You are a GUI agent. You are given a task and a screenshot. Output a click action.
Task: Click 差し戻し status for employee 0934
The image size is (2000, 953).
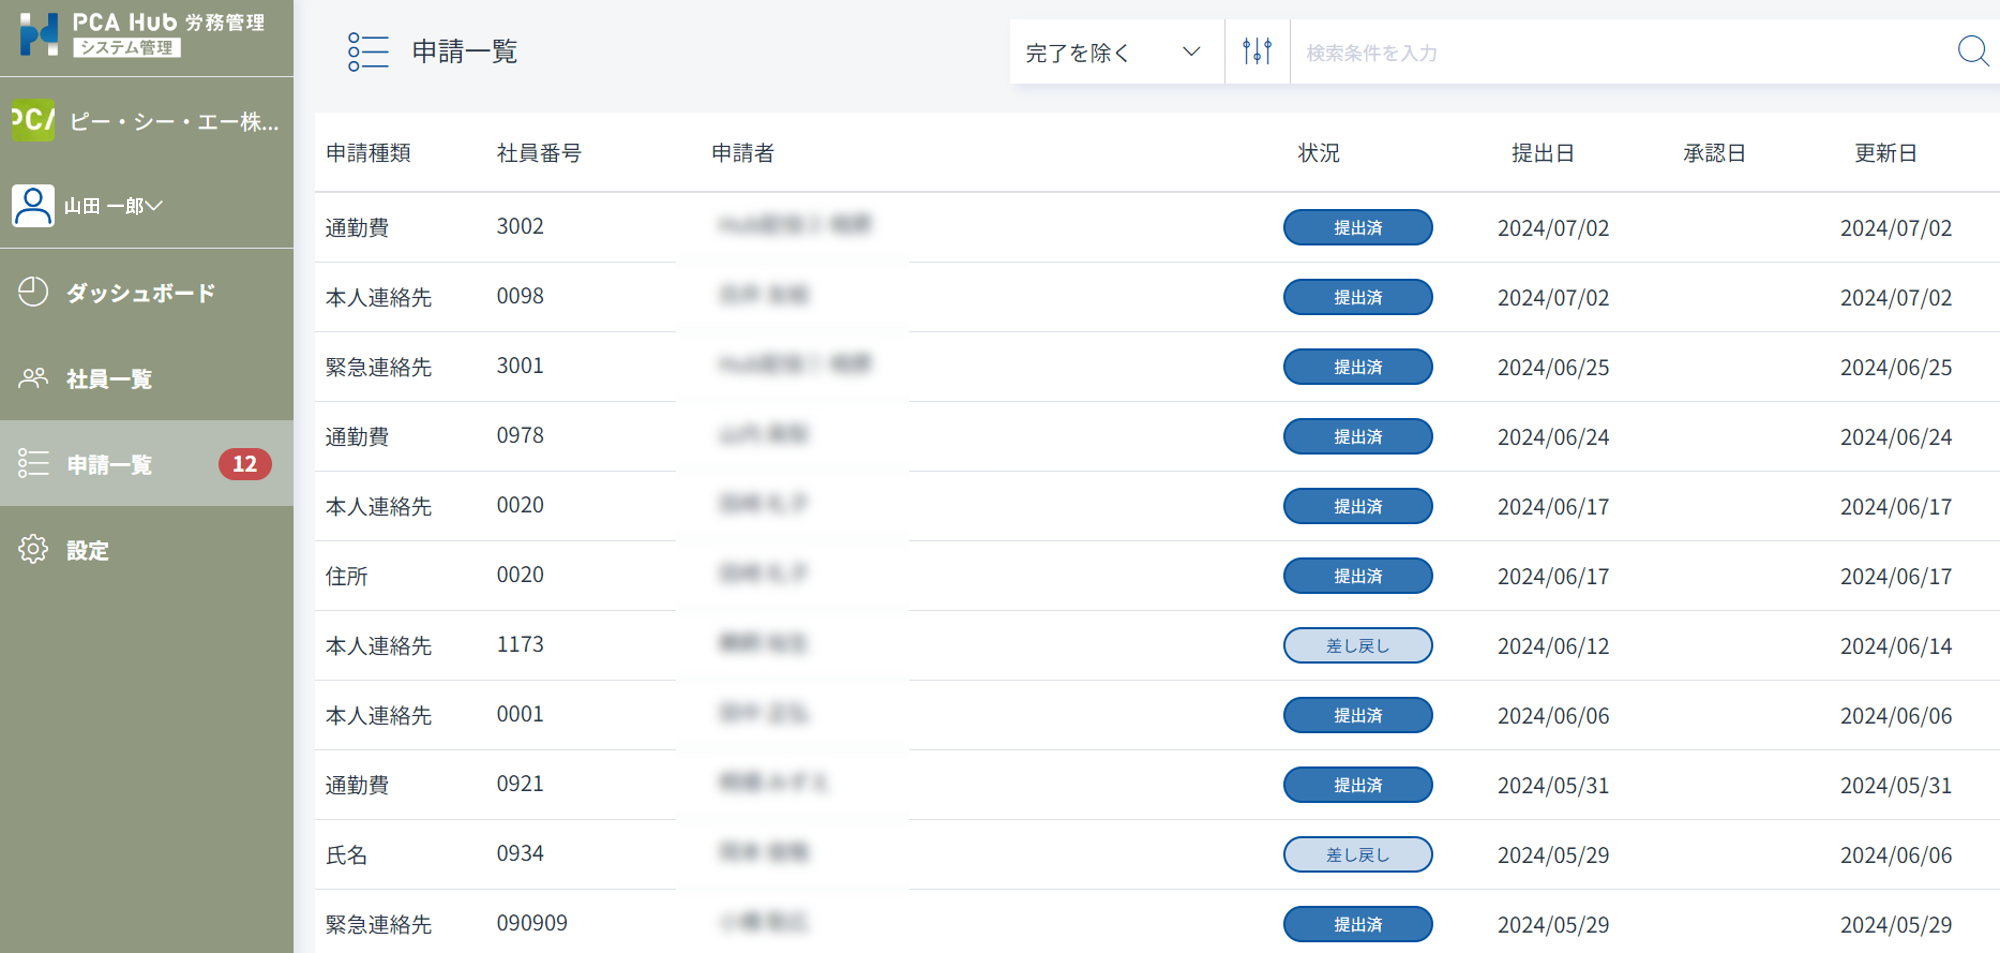[x=1358, y=854]
